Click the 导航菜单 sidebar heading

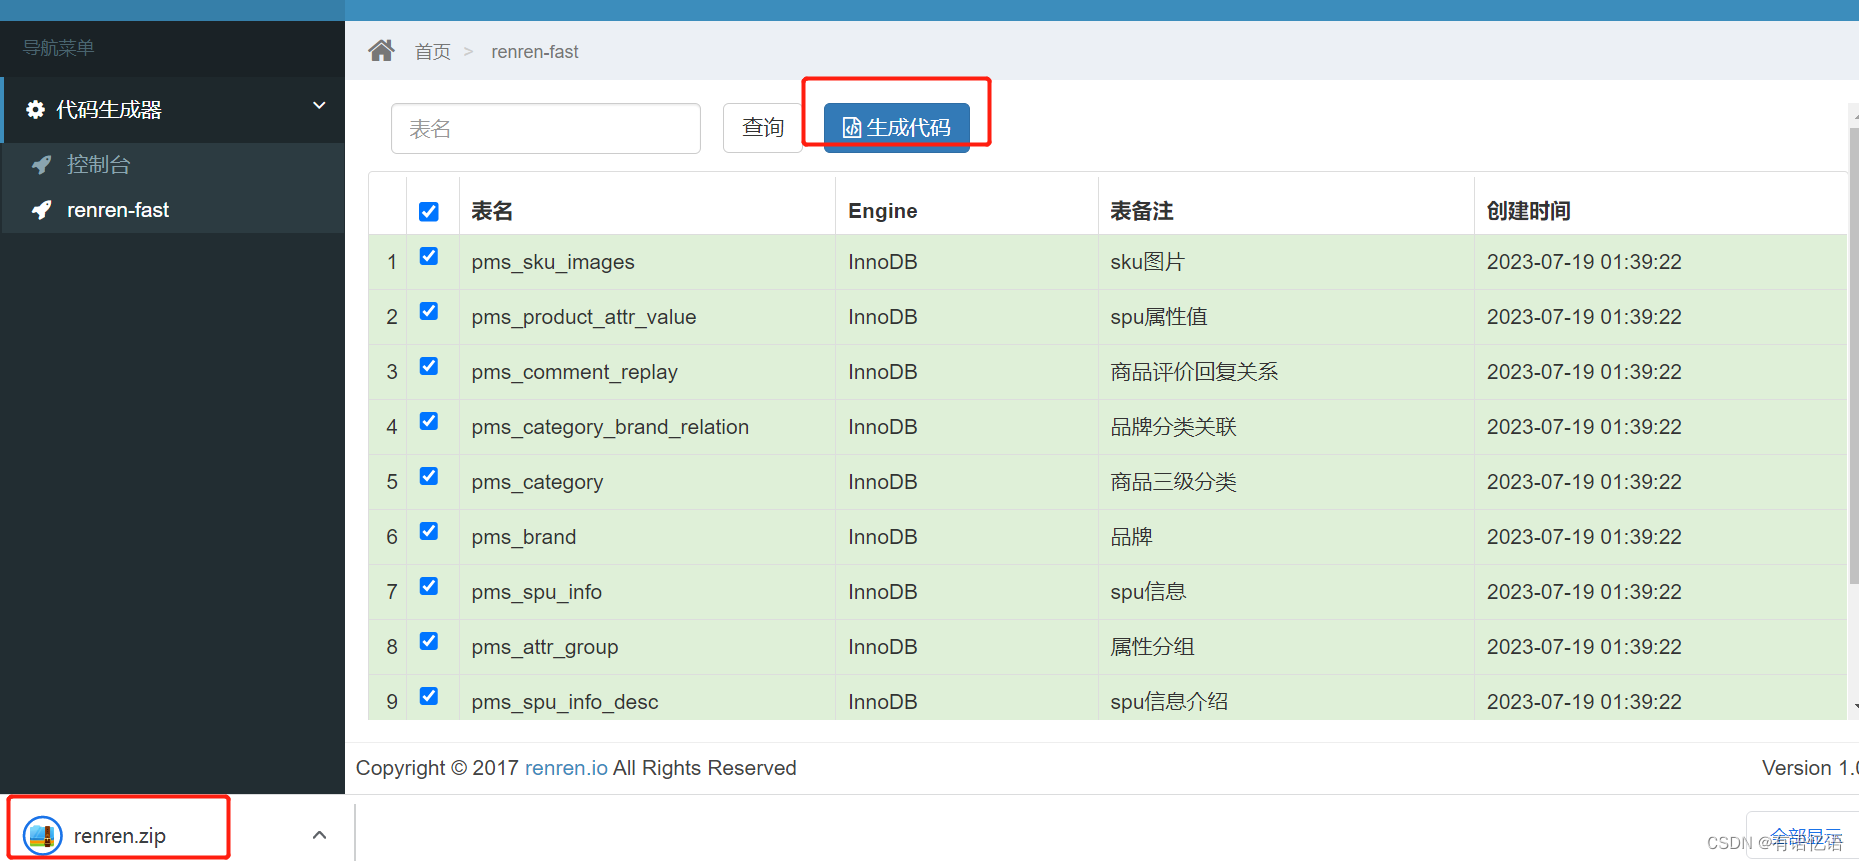59,48
